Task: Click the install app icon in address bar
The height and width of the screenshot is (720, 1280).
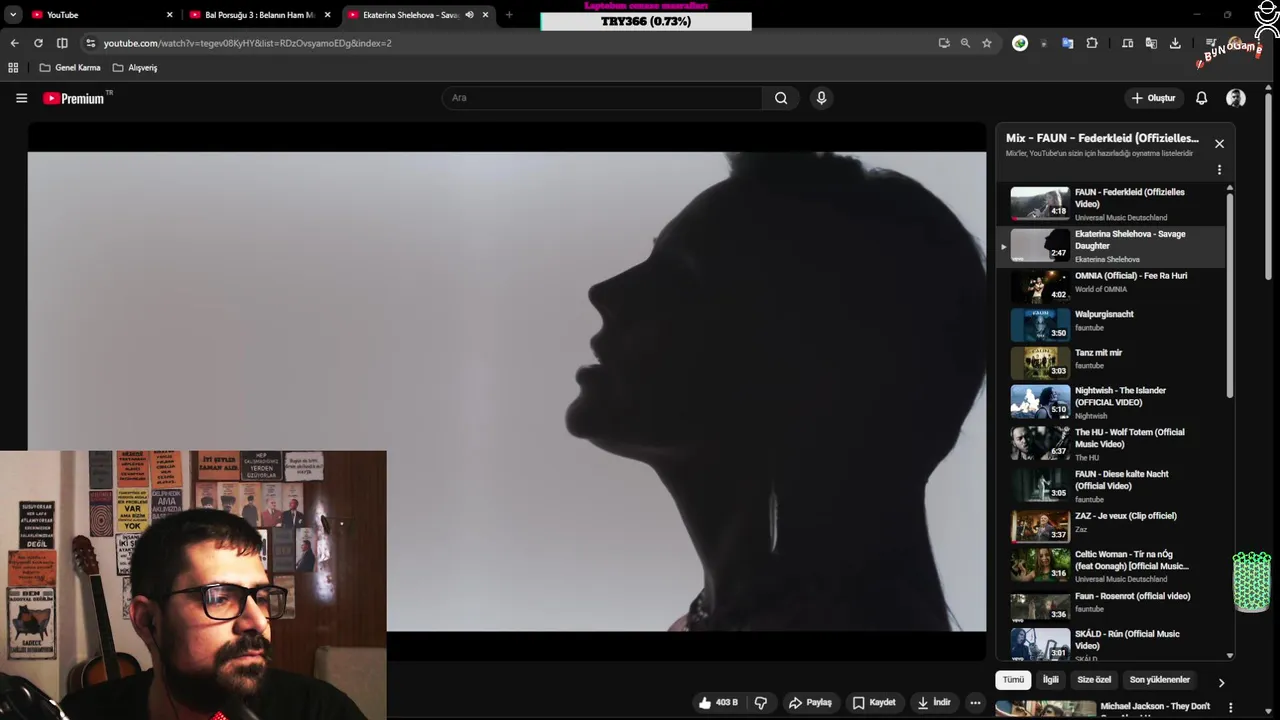Action: coord(944,43)
